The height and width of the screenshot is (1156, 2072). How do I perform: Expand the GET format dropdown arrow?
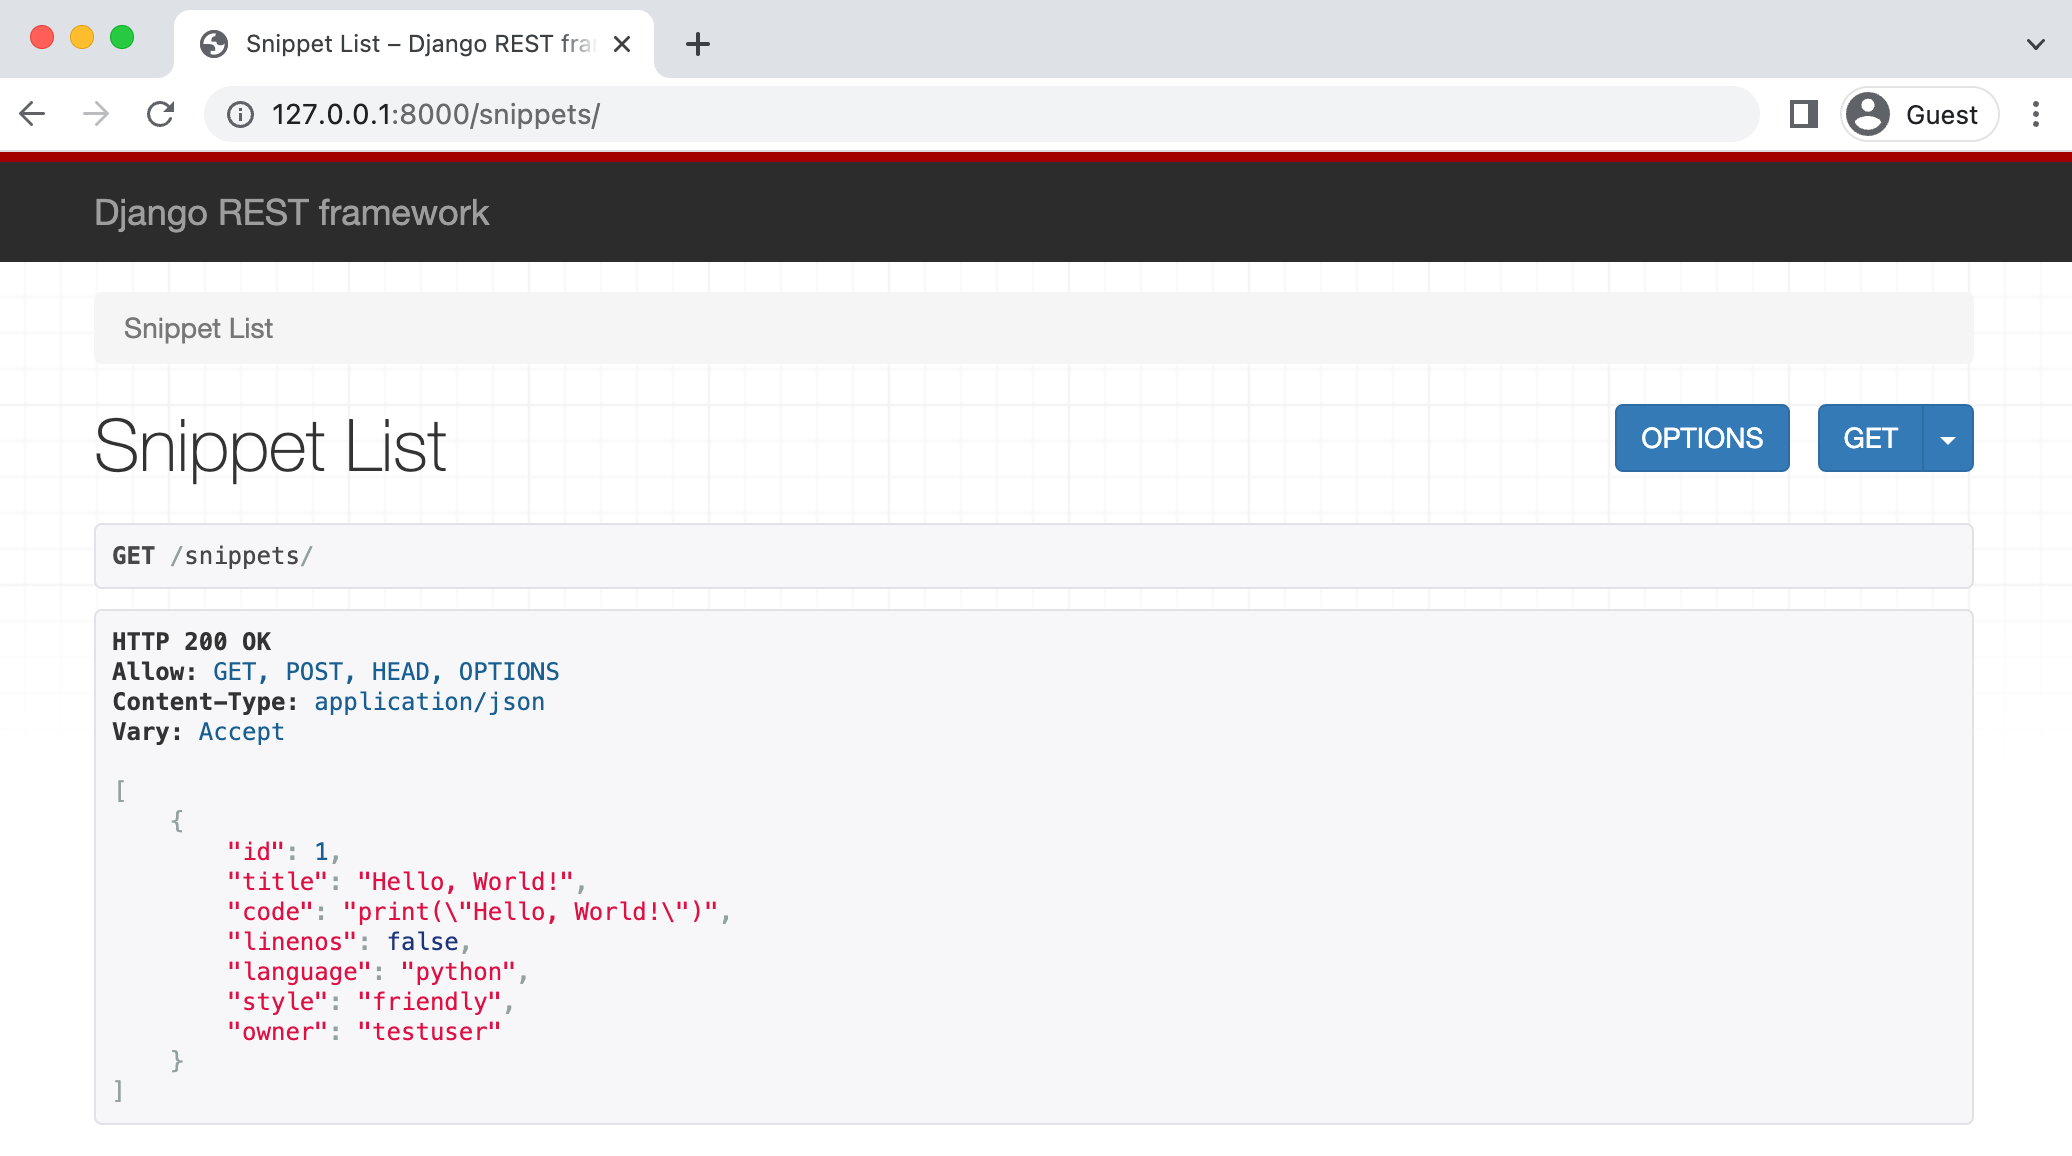[x=1947, y=438]
